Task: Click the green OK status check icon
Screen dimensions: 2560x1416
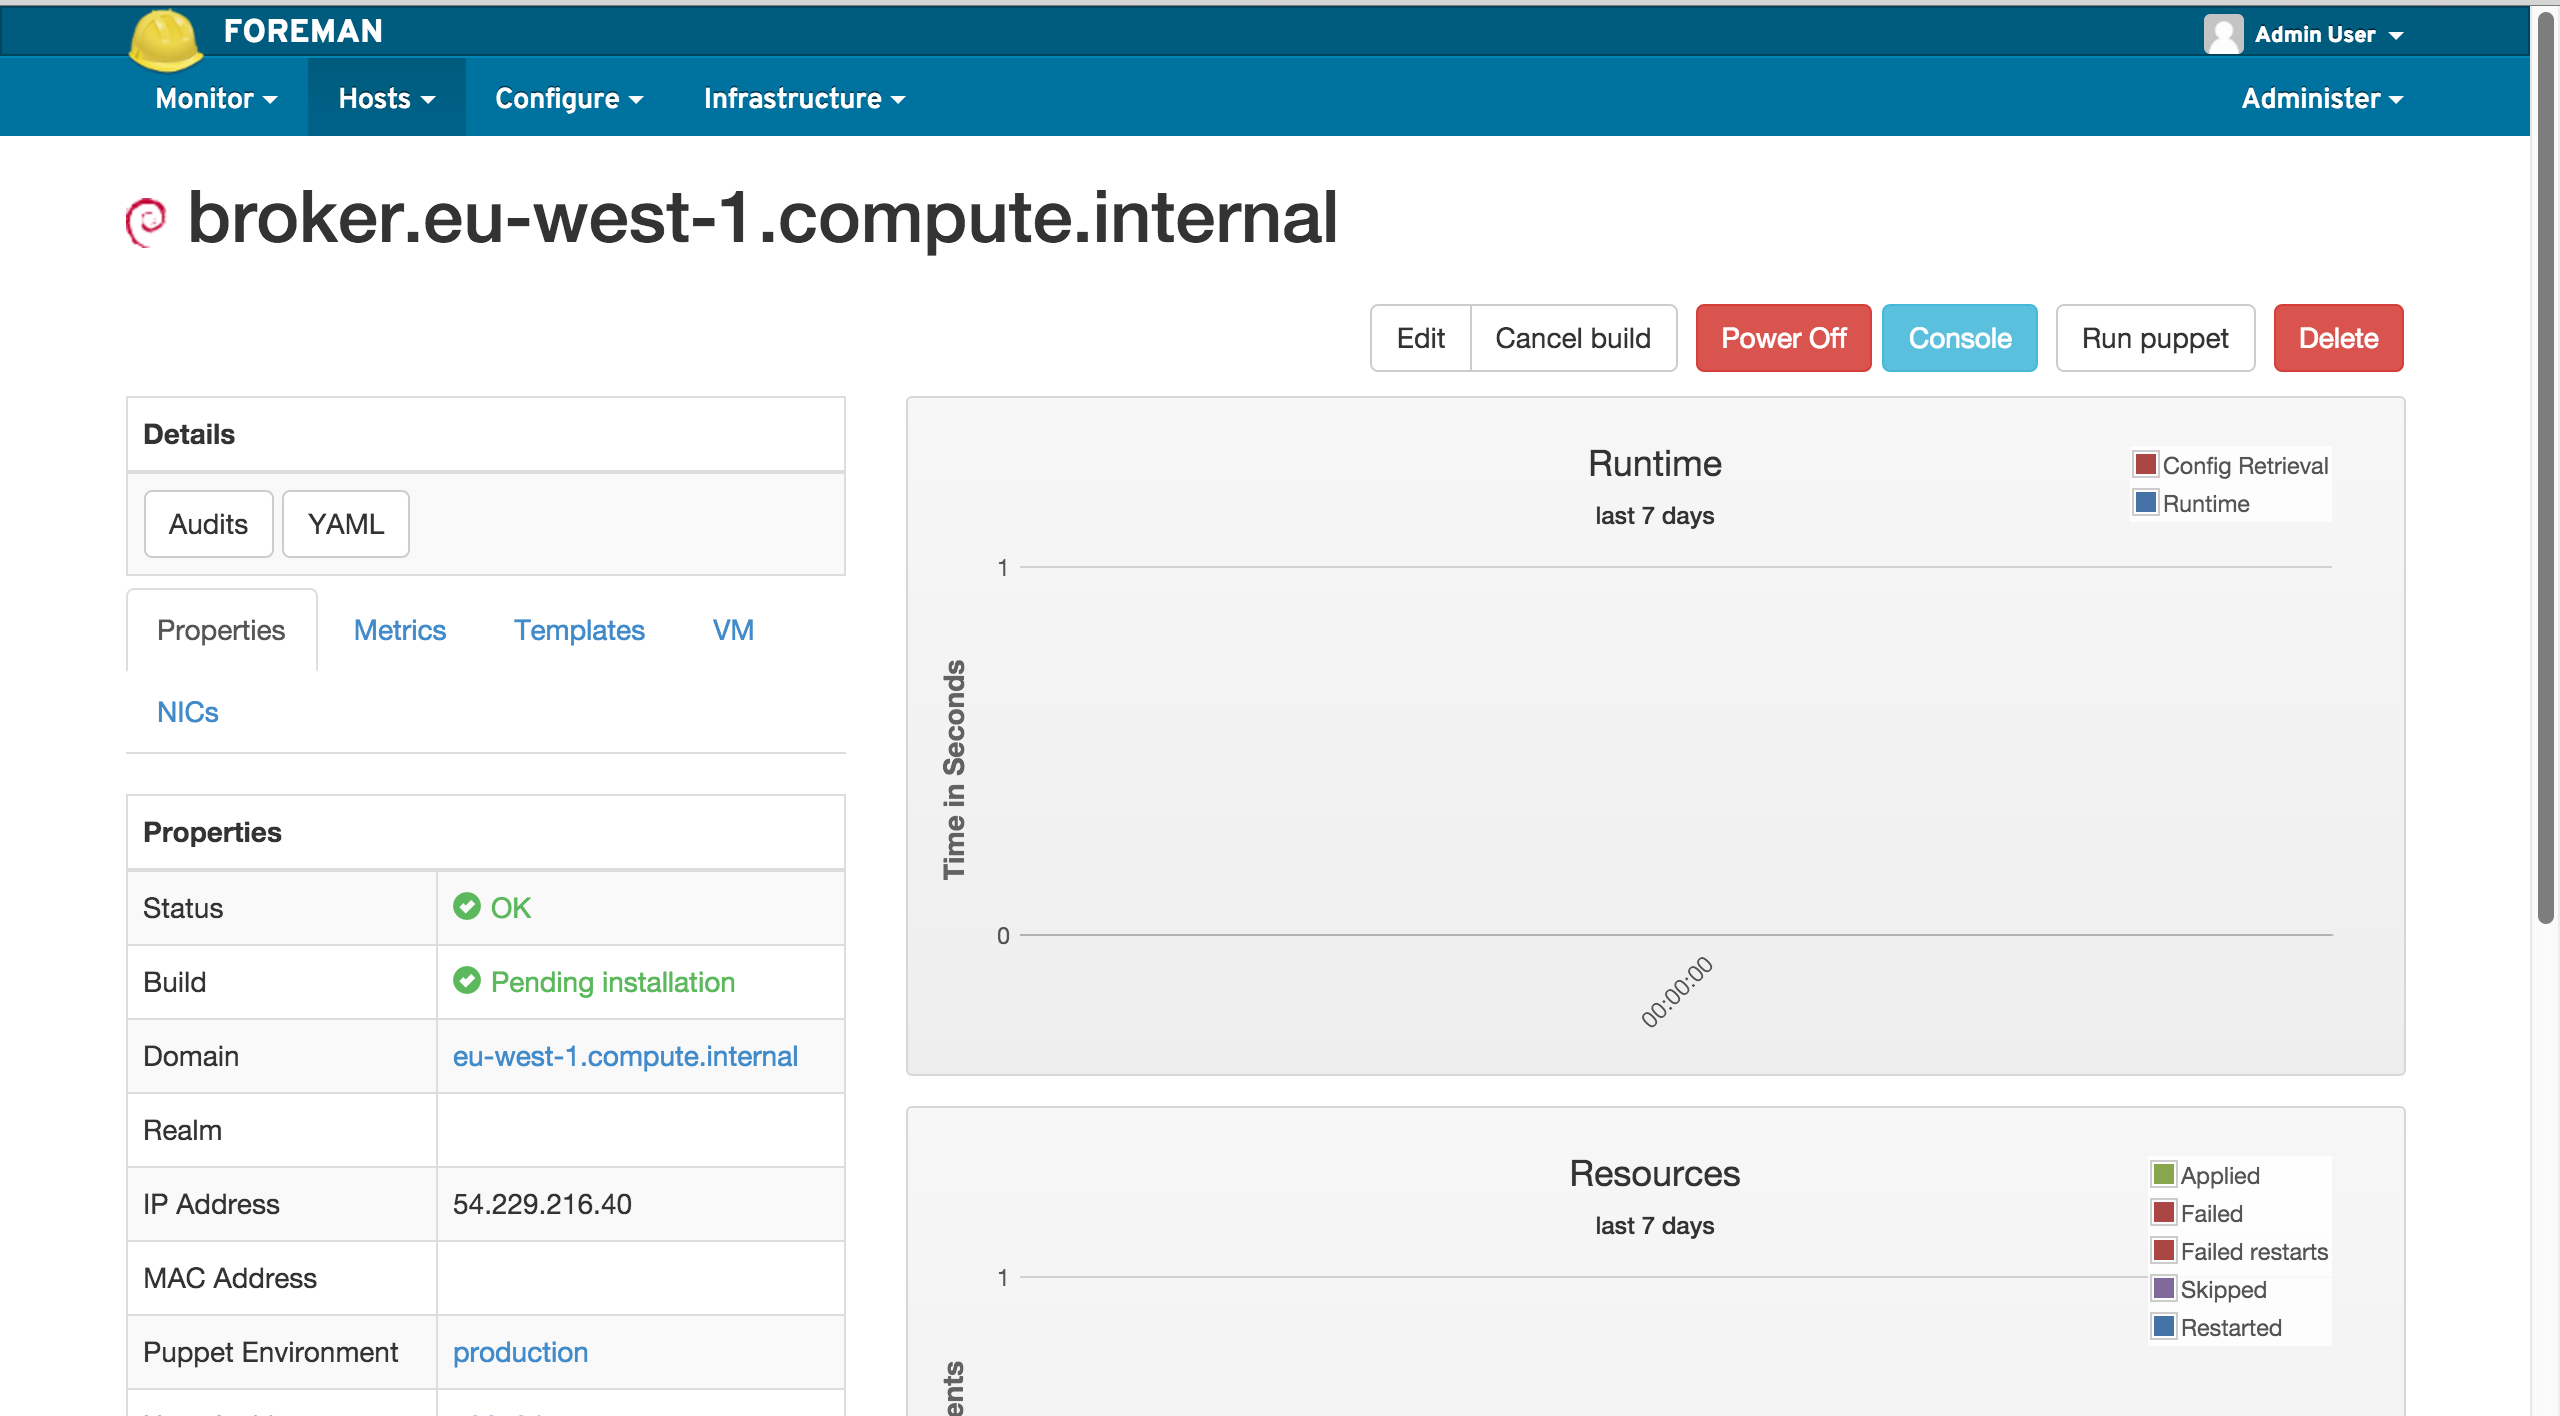Action: (466, 907)
